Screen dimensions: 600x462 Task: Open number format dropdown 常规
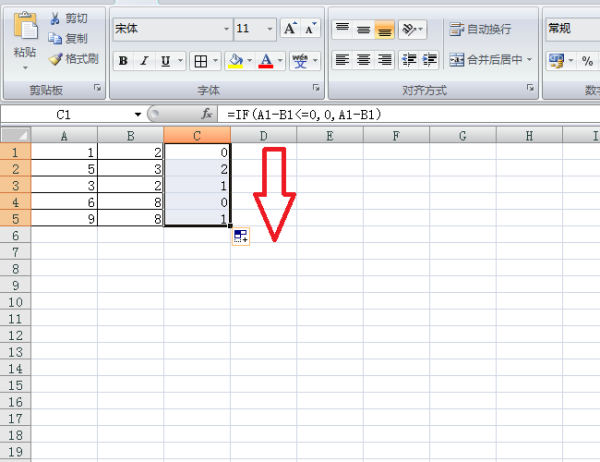coord(573,29)
